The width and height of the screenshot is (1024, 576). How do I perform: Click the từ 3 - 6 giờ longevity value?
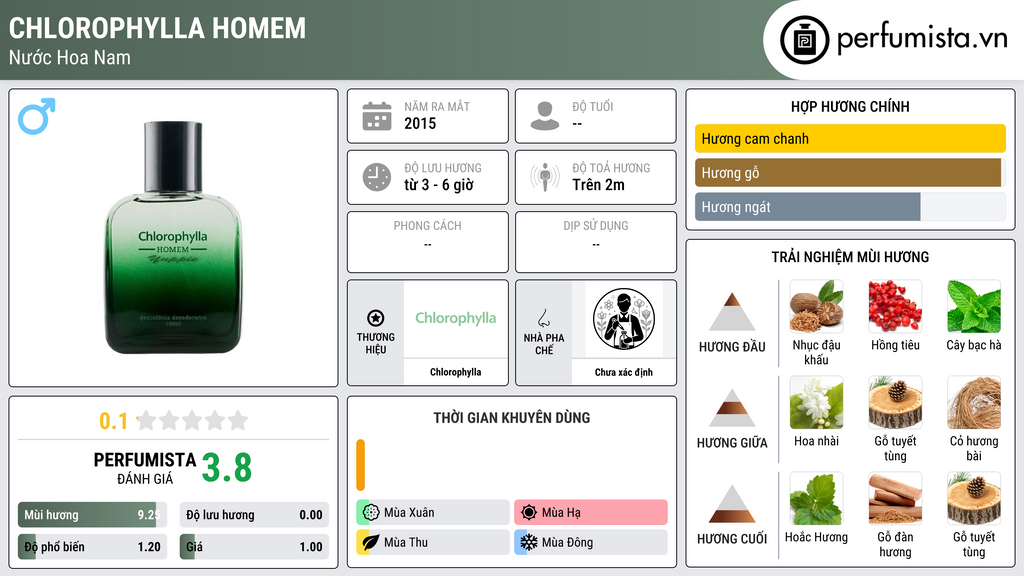point(439,185)
